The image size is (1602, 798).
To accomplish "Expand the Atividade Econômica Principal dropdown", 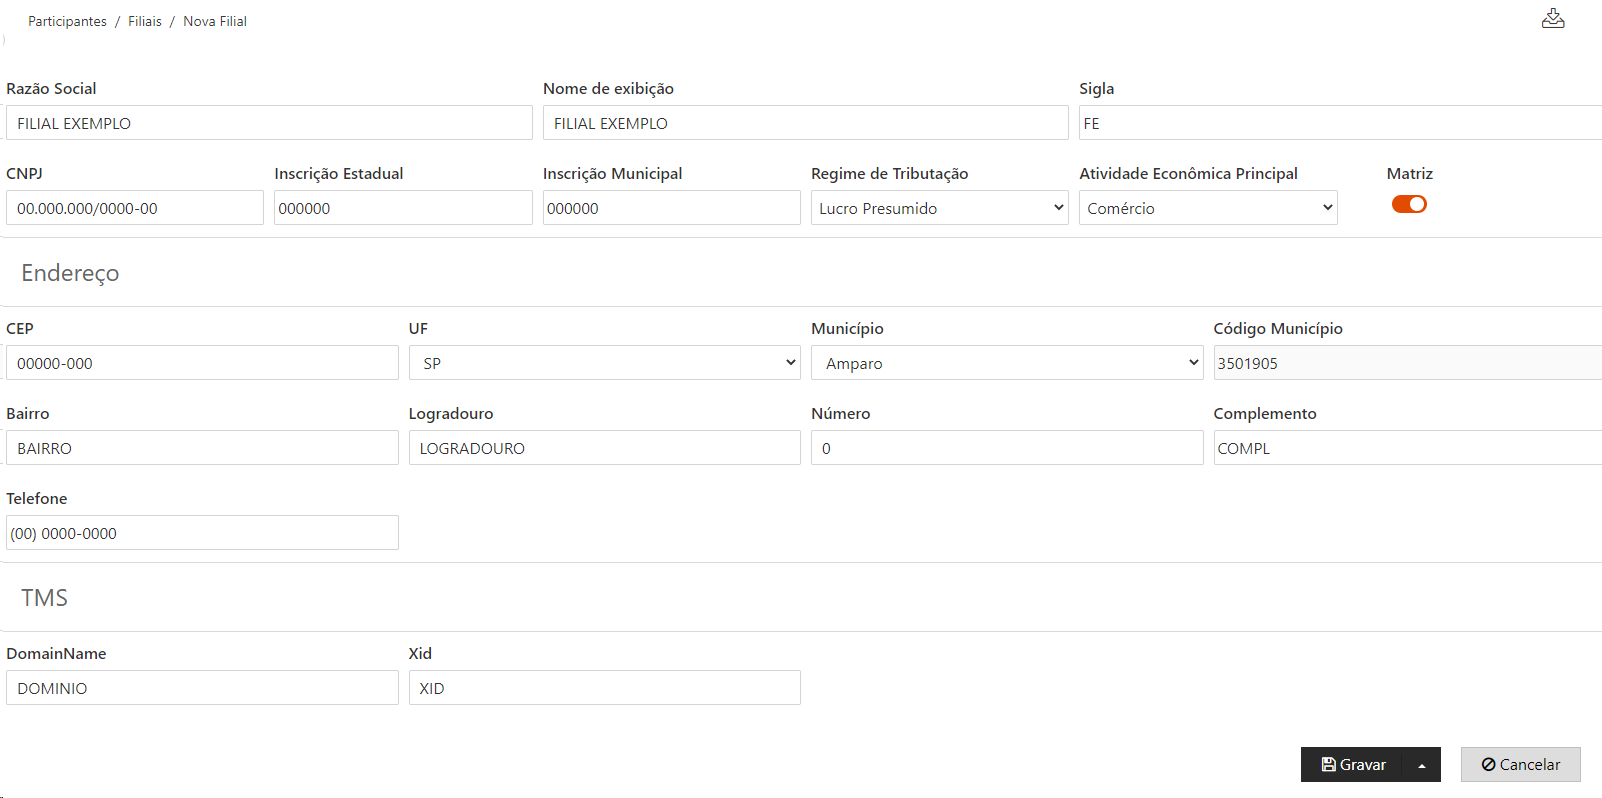I will point(1208,208).
